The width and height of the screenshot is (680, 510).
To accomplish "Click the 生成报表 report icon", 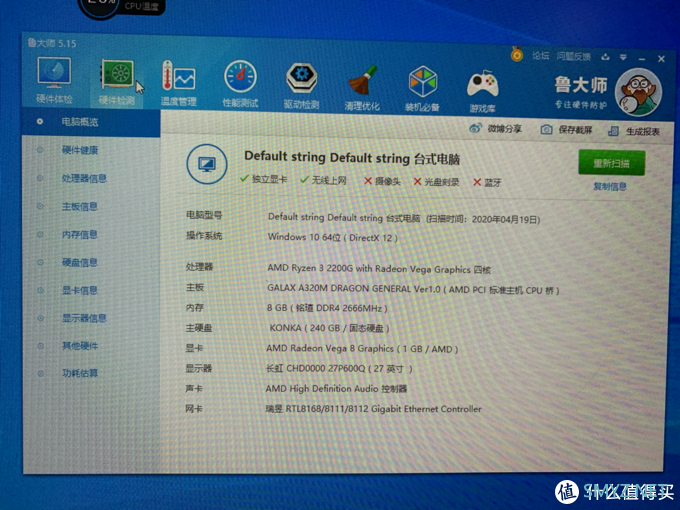I will pos(613,131).
